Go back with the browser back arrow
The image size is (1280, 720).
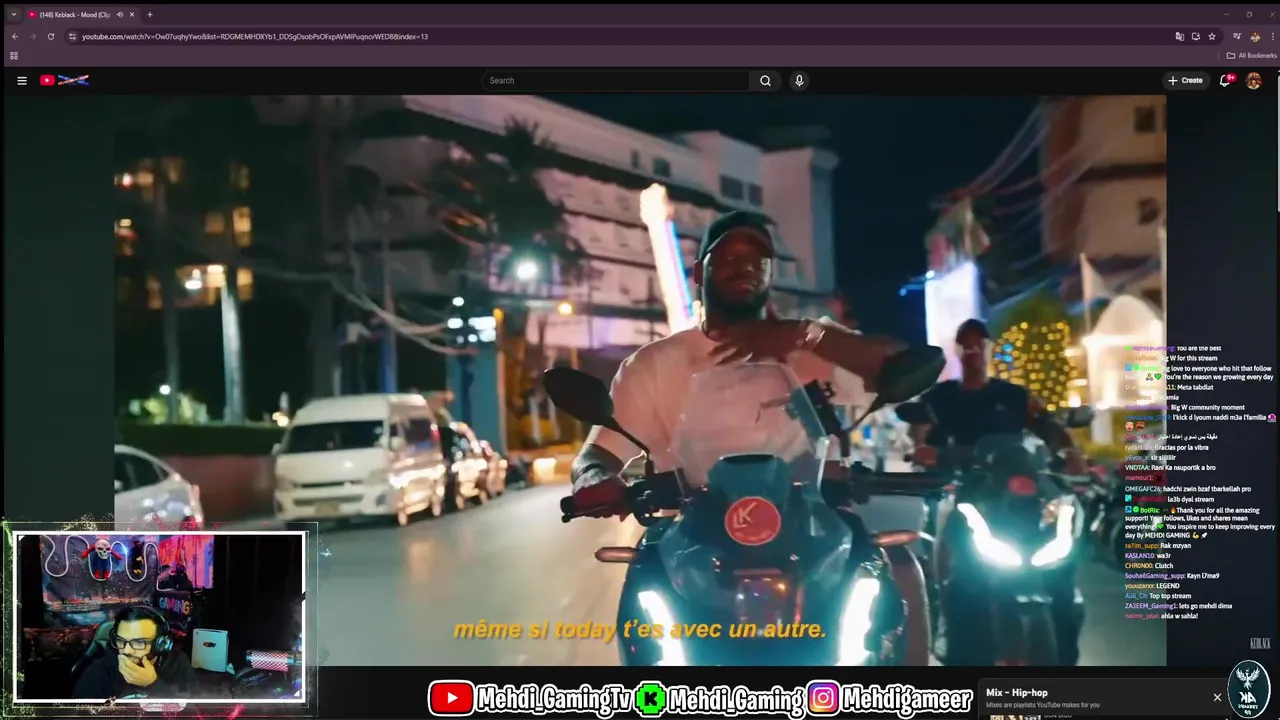click(14, 36)
